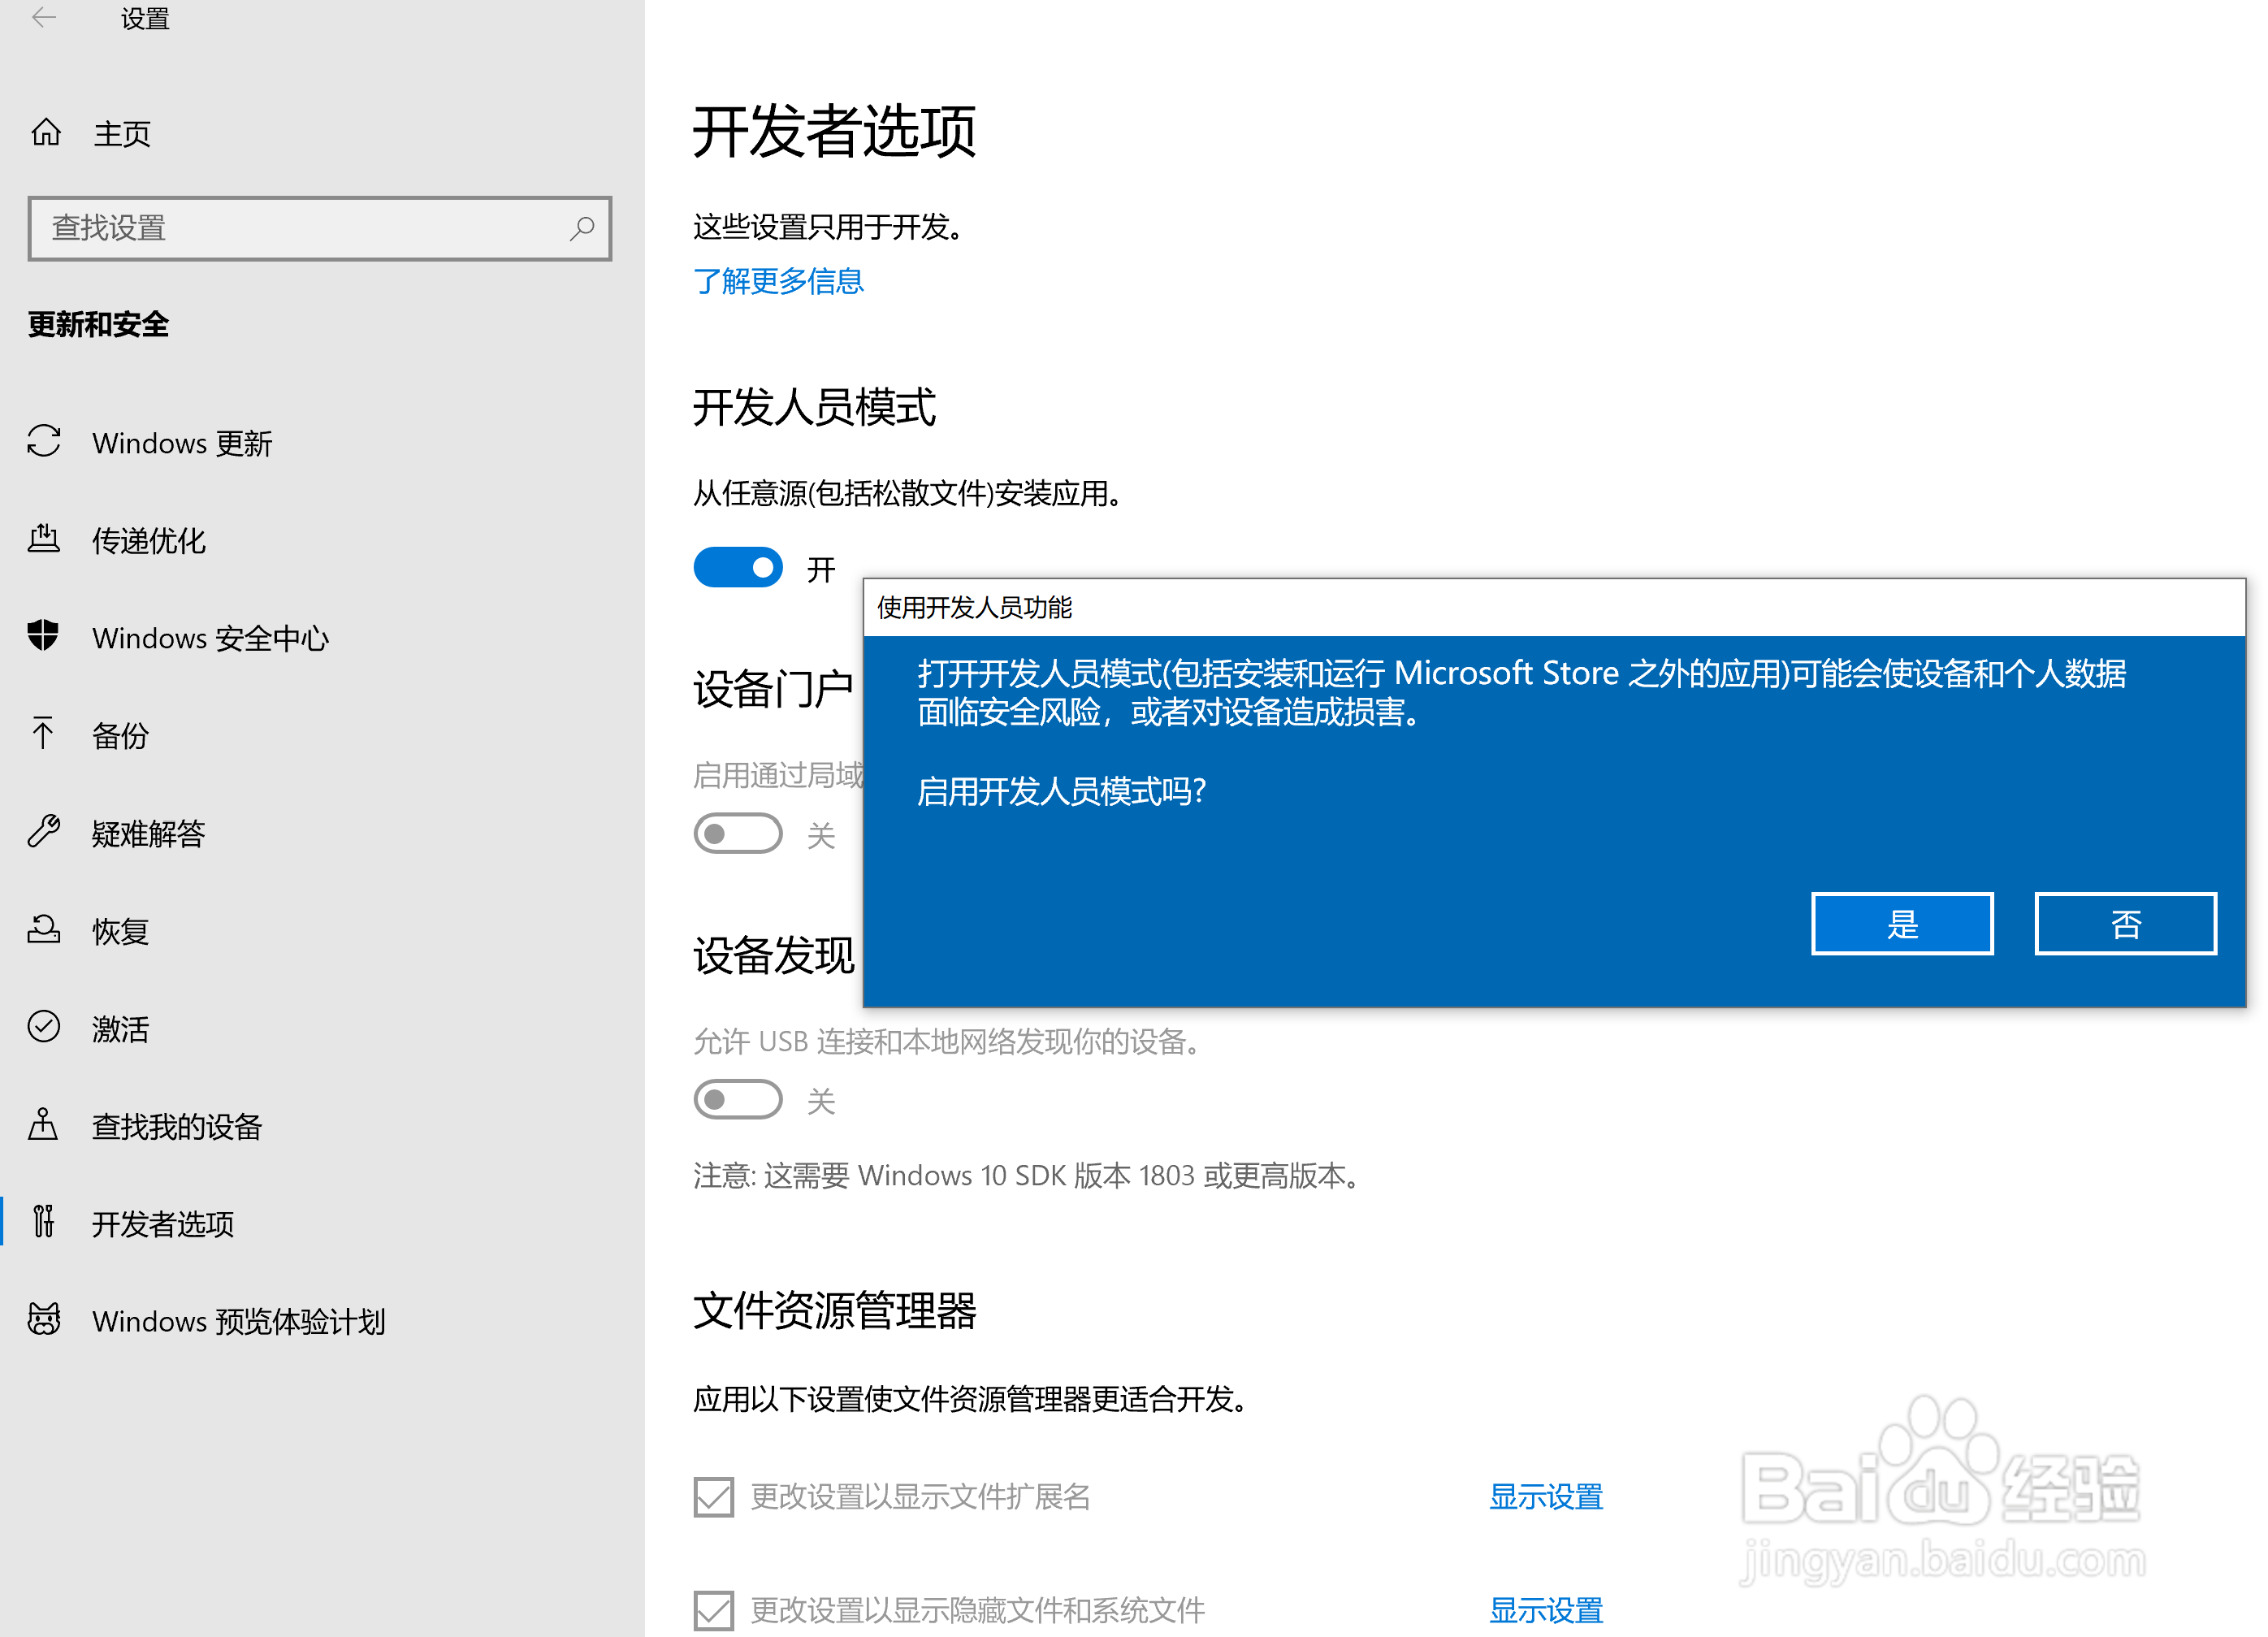Click the 更新和安全 sidebar heading
This screenshot has height=1637, width=2268.
98,324
